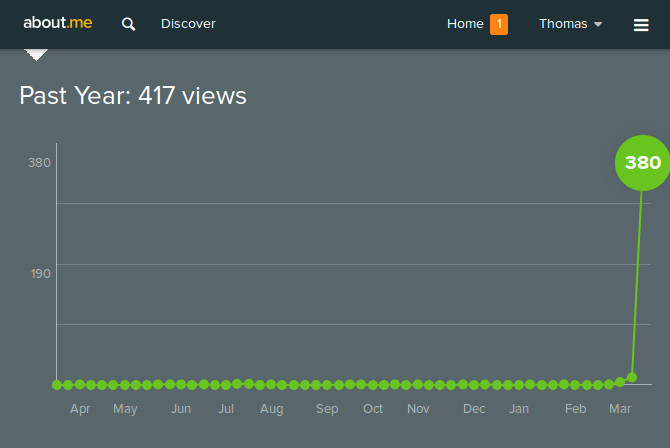
Task: Click the 380 y-axis label
Action: pyautogui.click(x=39, y=162)
